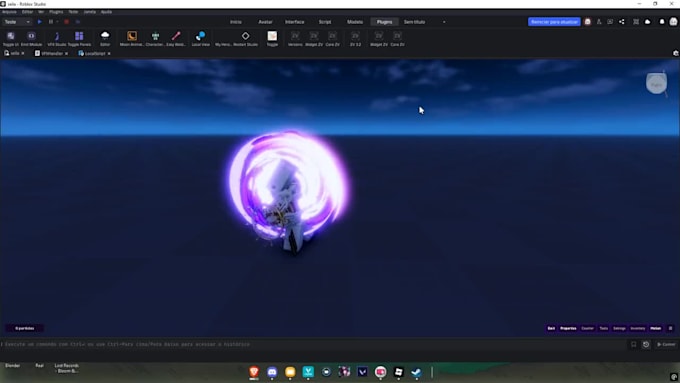
Task: Open the Janela menu
Action: 90,12
